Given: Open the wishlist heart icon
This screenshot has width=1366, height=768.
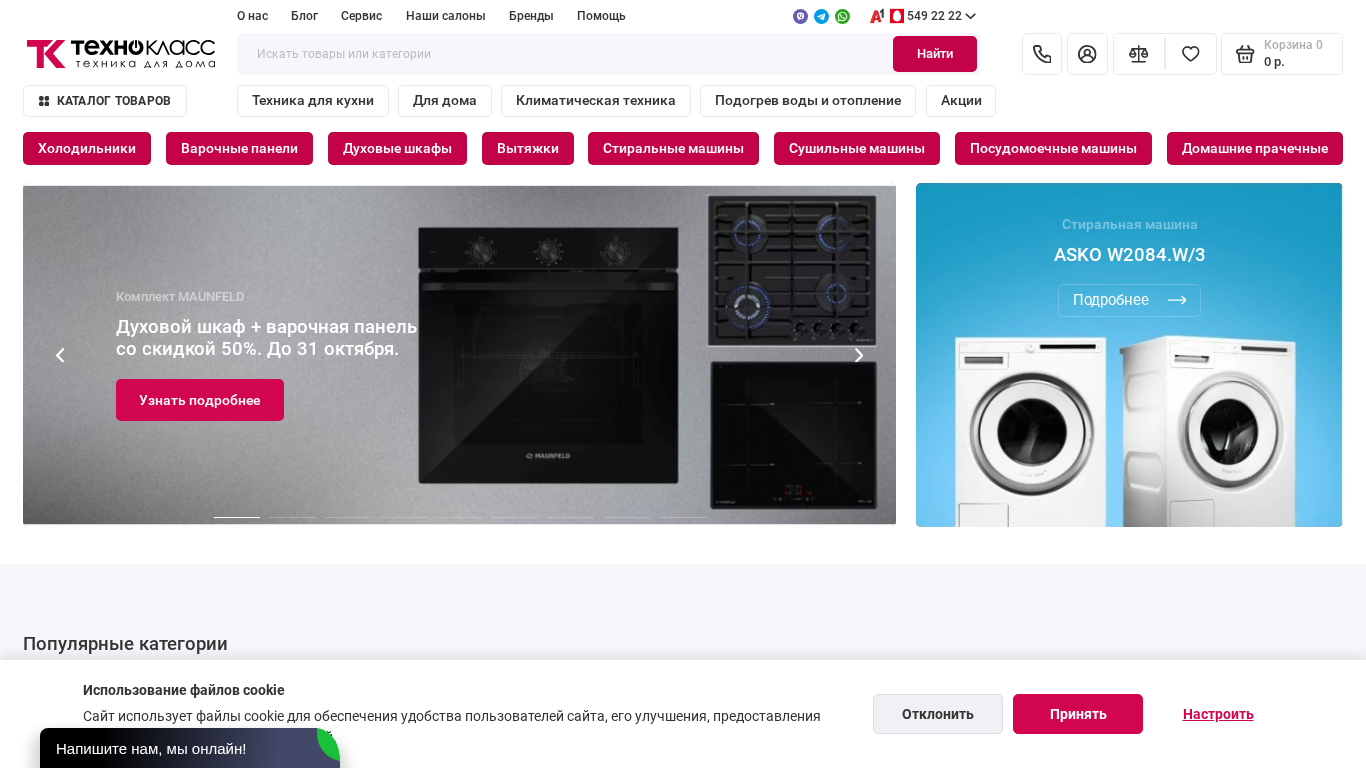Looking at the screenshot, I should pyautogui.click(x=1191, y=54).
